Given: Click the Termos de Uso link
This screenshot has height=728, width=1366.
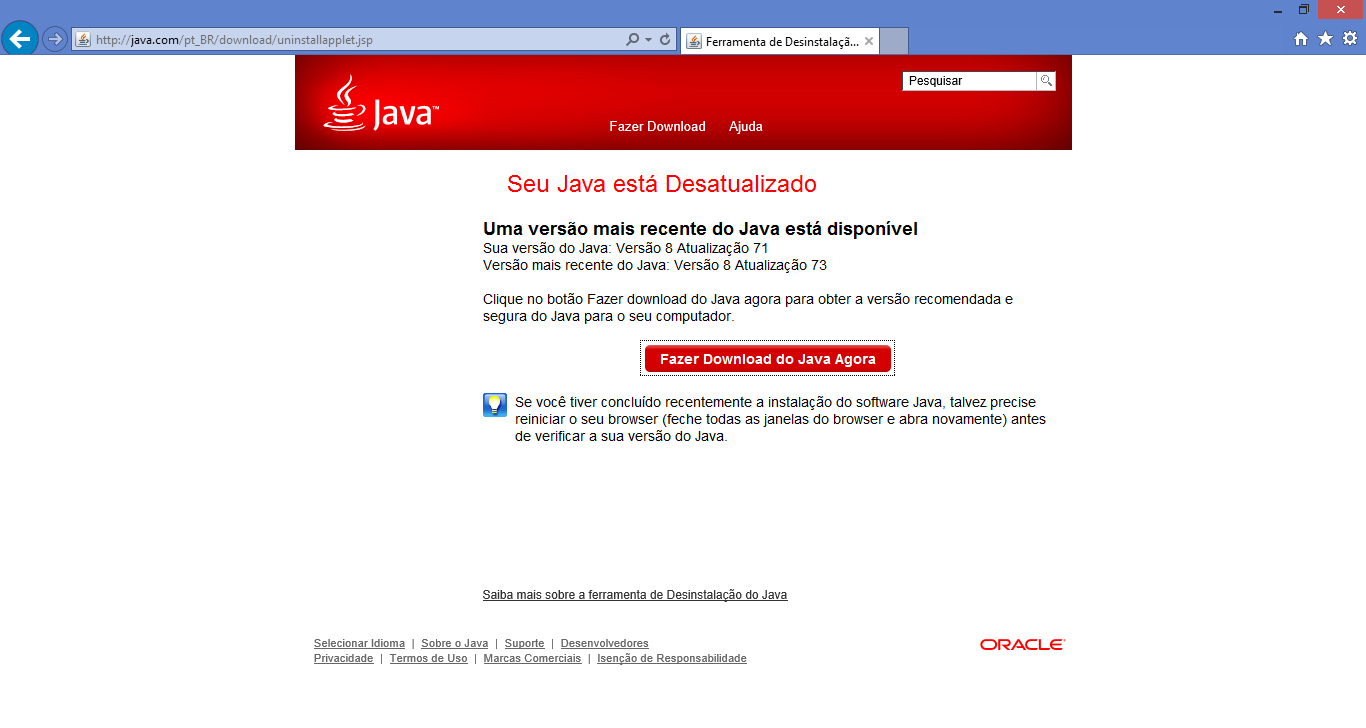Looking at the screenshot, I should (x=428, y=658).
